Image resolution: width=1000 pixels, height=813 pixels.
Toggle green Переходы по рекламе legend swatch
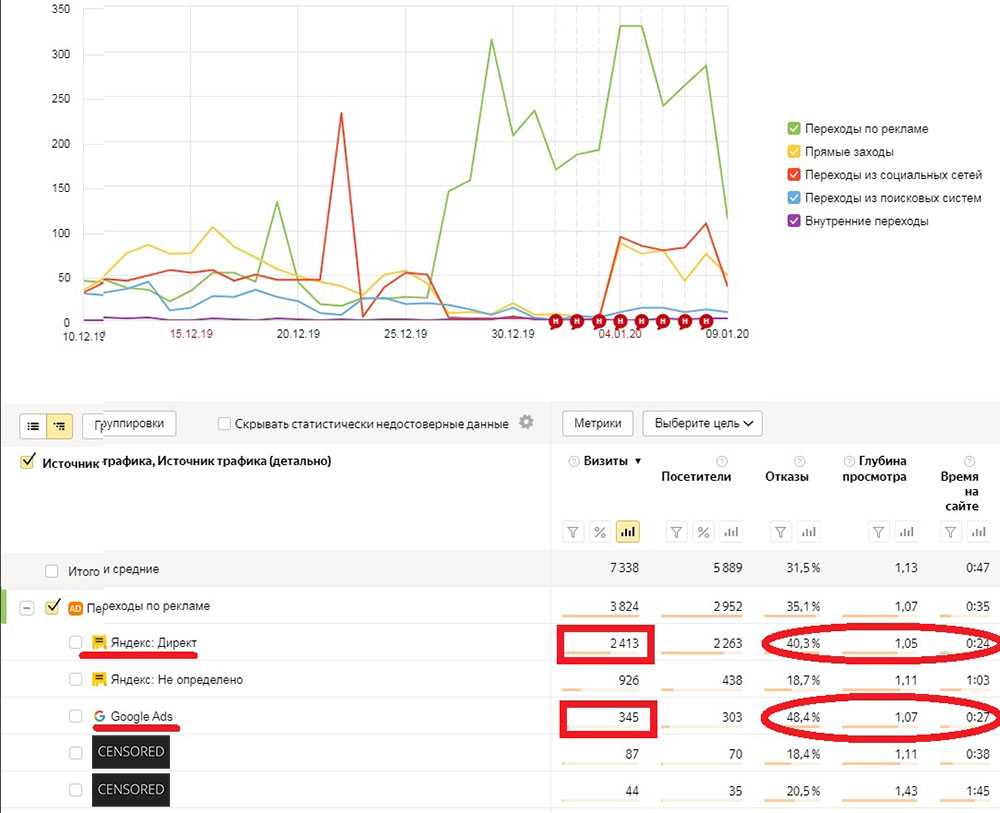(x=794, y=129)
